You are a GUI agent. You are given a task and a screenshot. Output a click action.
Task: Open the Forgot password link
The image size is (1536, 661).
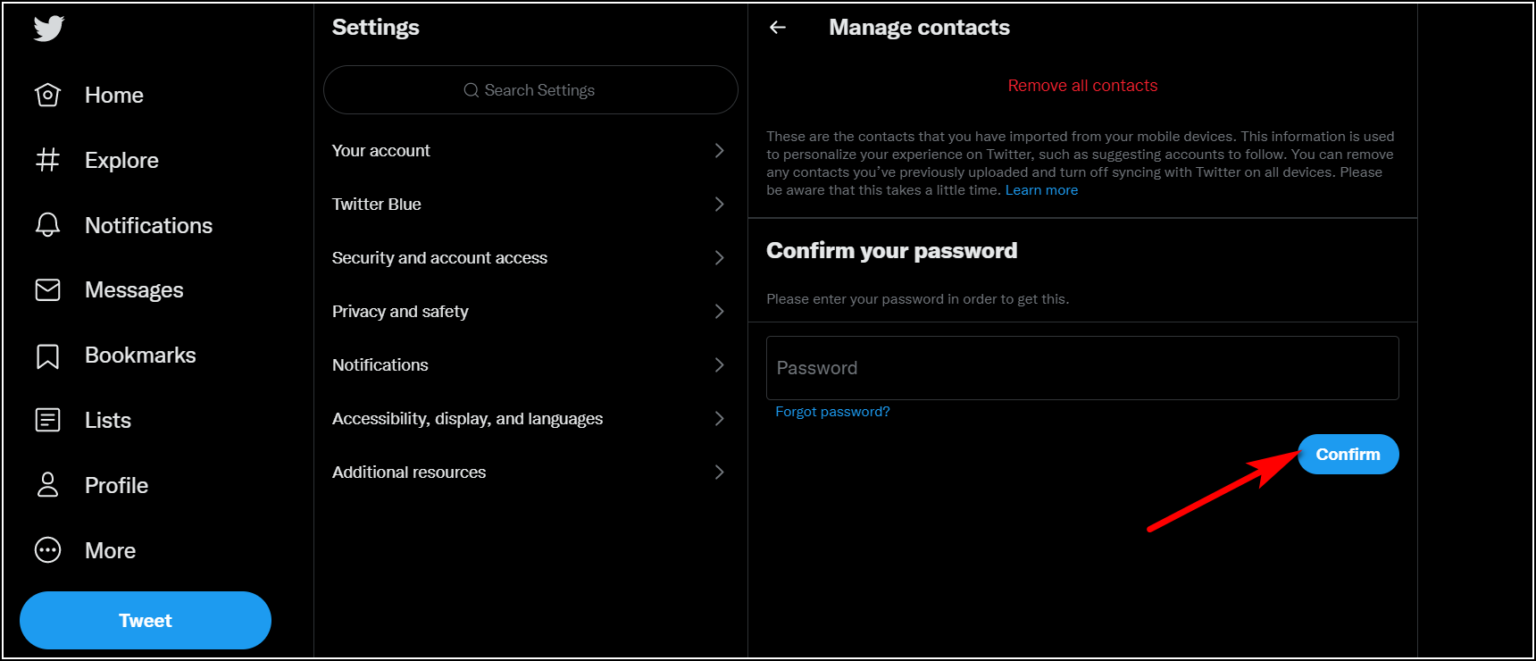[832, 411]
